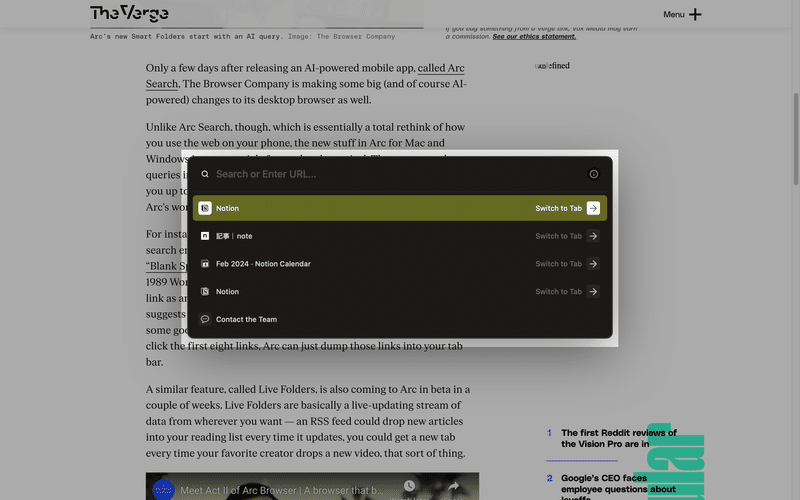Click the YouTube channel avatar in video embed
Screen dimensions: 800x500
[x=163, y=490]
